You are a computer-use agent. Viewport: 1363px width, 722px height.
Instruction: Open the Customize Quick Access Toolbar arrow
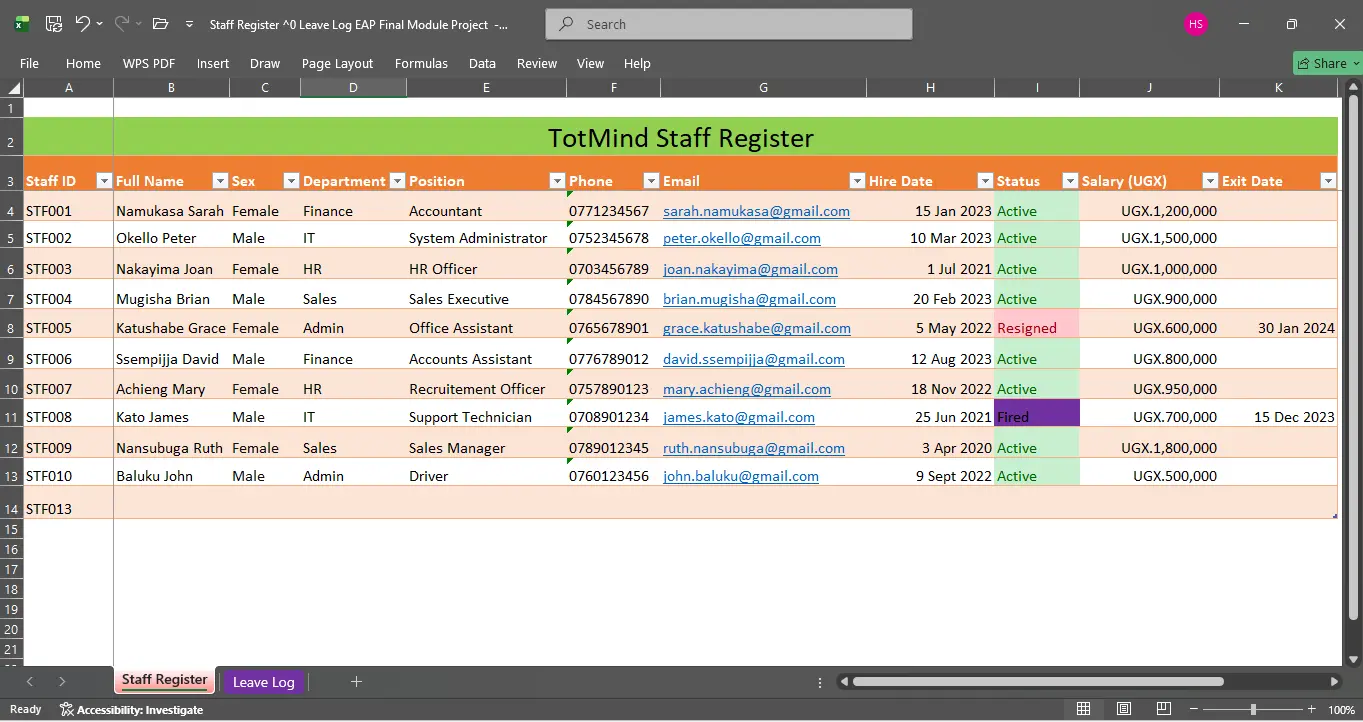189,24
